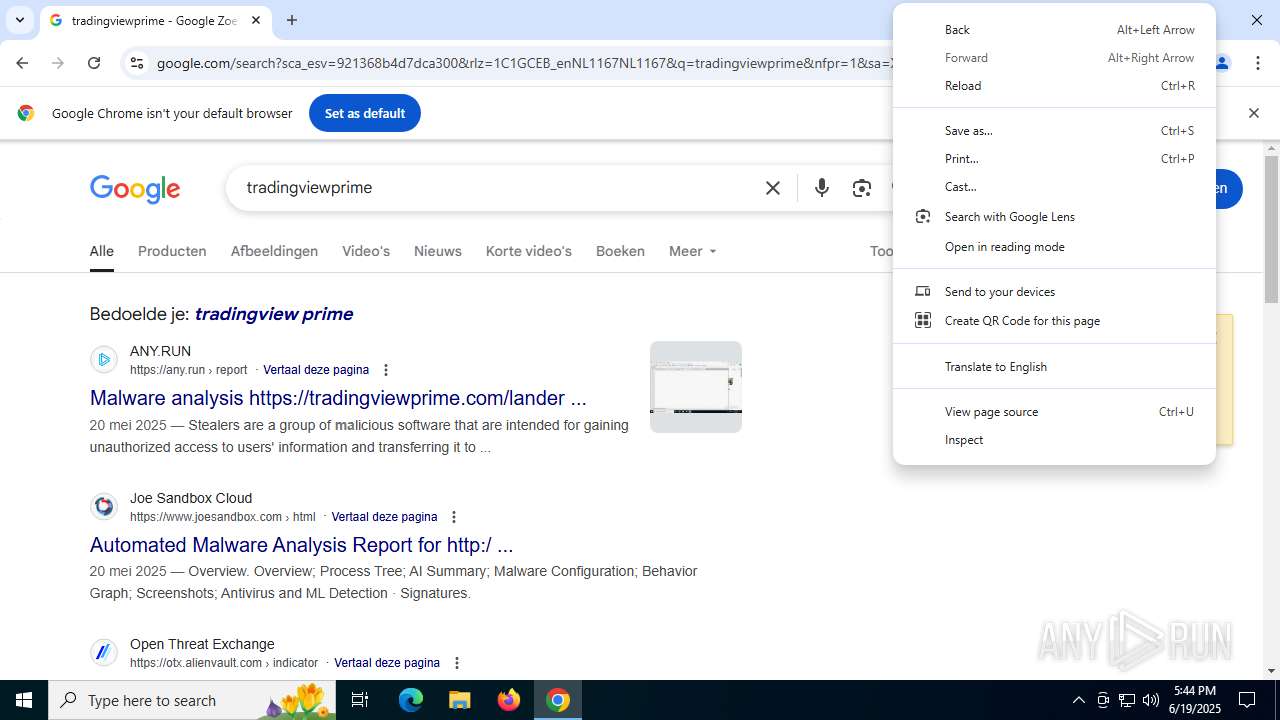Image resolution: width=1280 pixels, height=720 pixels.
Task: Search by image camera icon
Action: pyautogui.click(x=862, y=188)
